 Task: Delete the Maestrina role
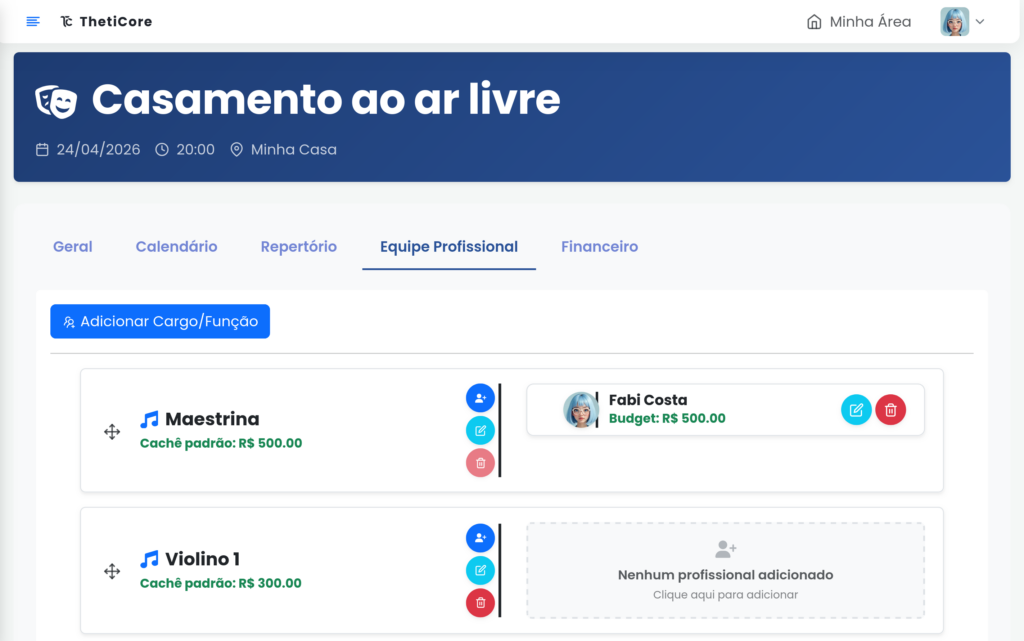tap(480, 463)
